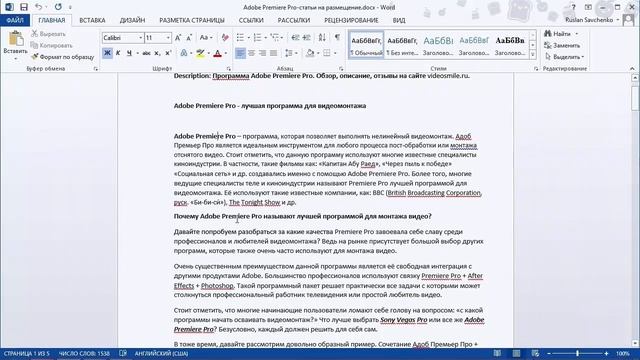
Task: Apply subscript formatting
Action: 158,53
